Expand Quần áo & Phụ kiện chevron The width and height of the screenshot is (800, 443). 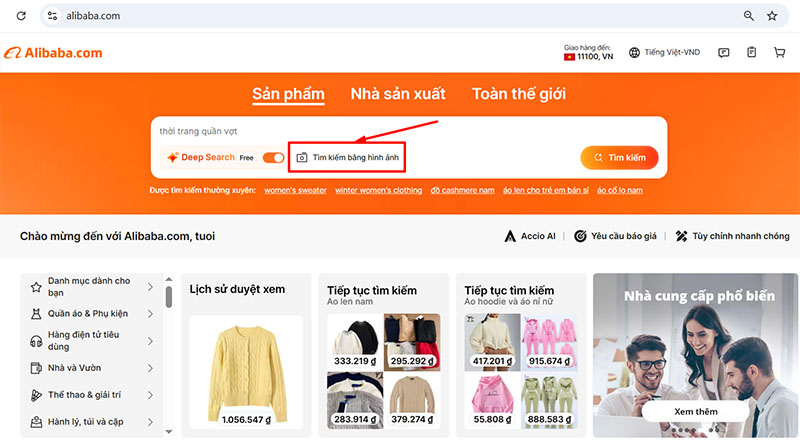(x=151, y=314)
